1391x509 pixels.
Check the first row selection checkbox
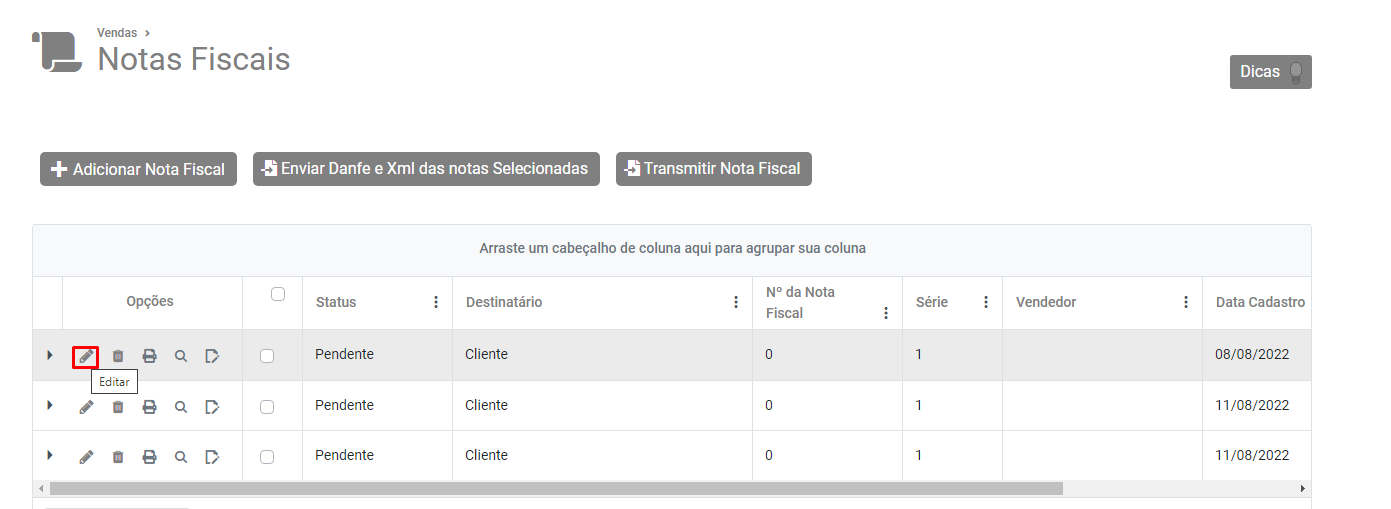pos(267,356)
